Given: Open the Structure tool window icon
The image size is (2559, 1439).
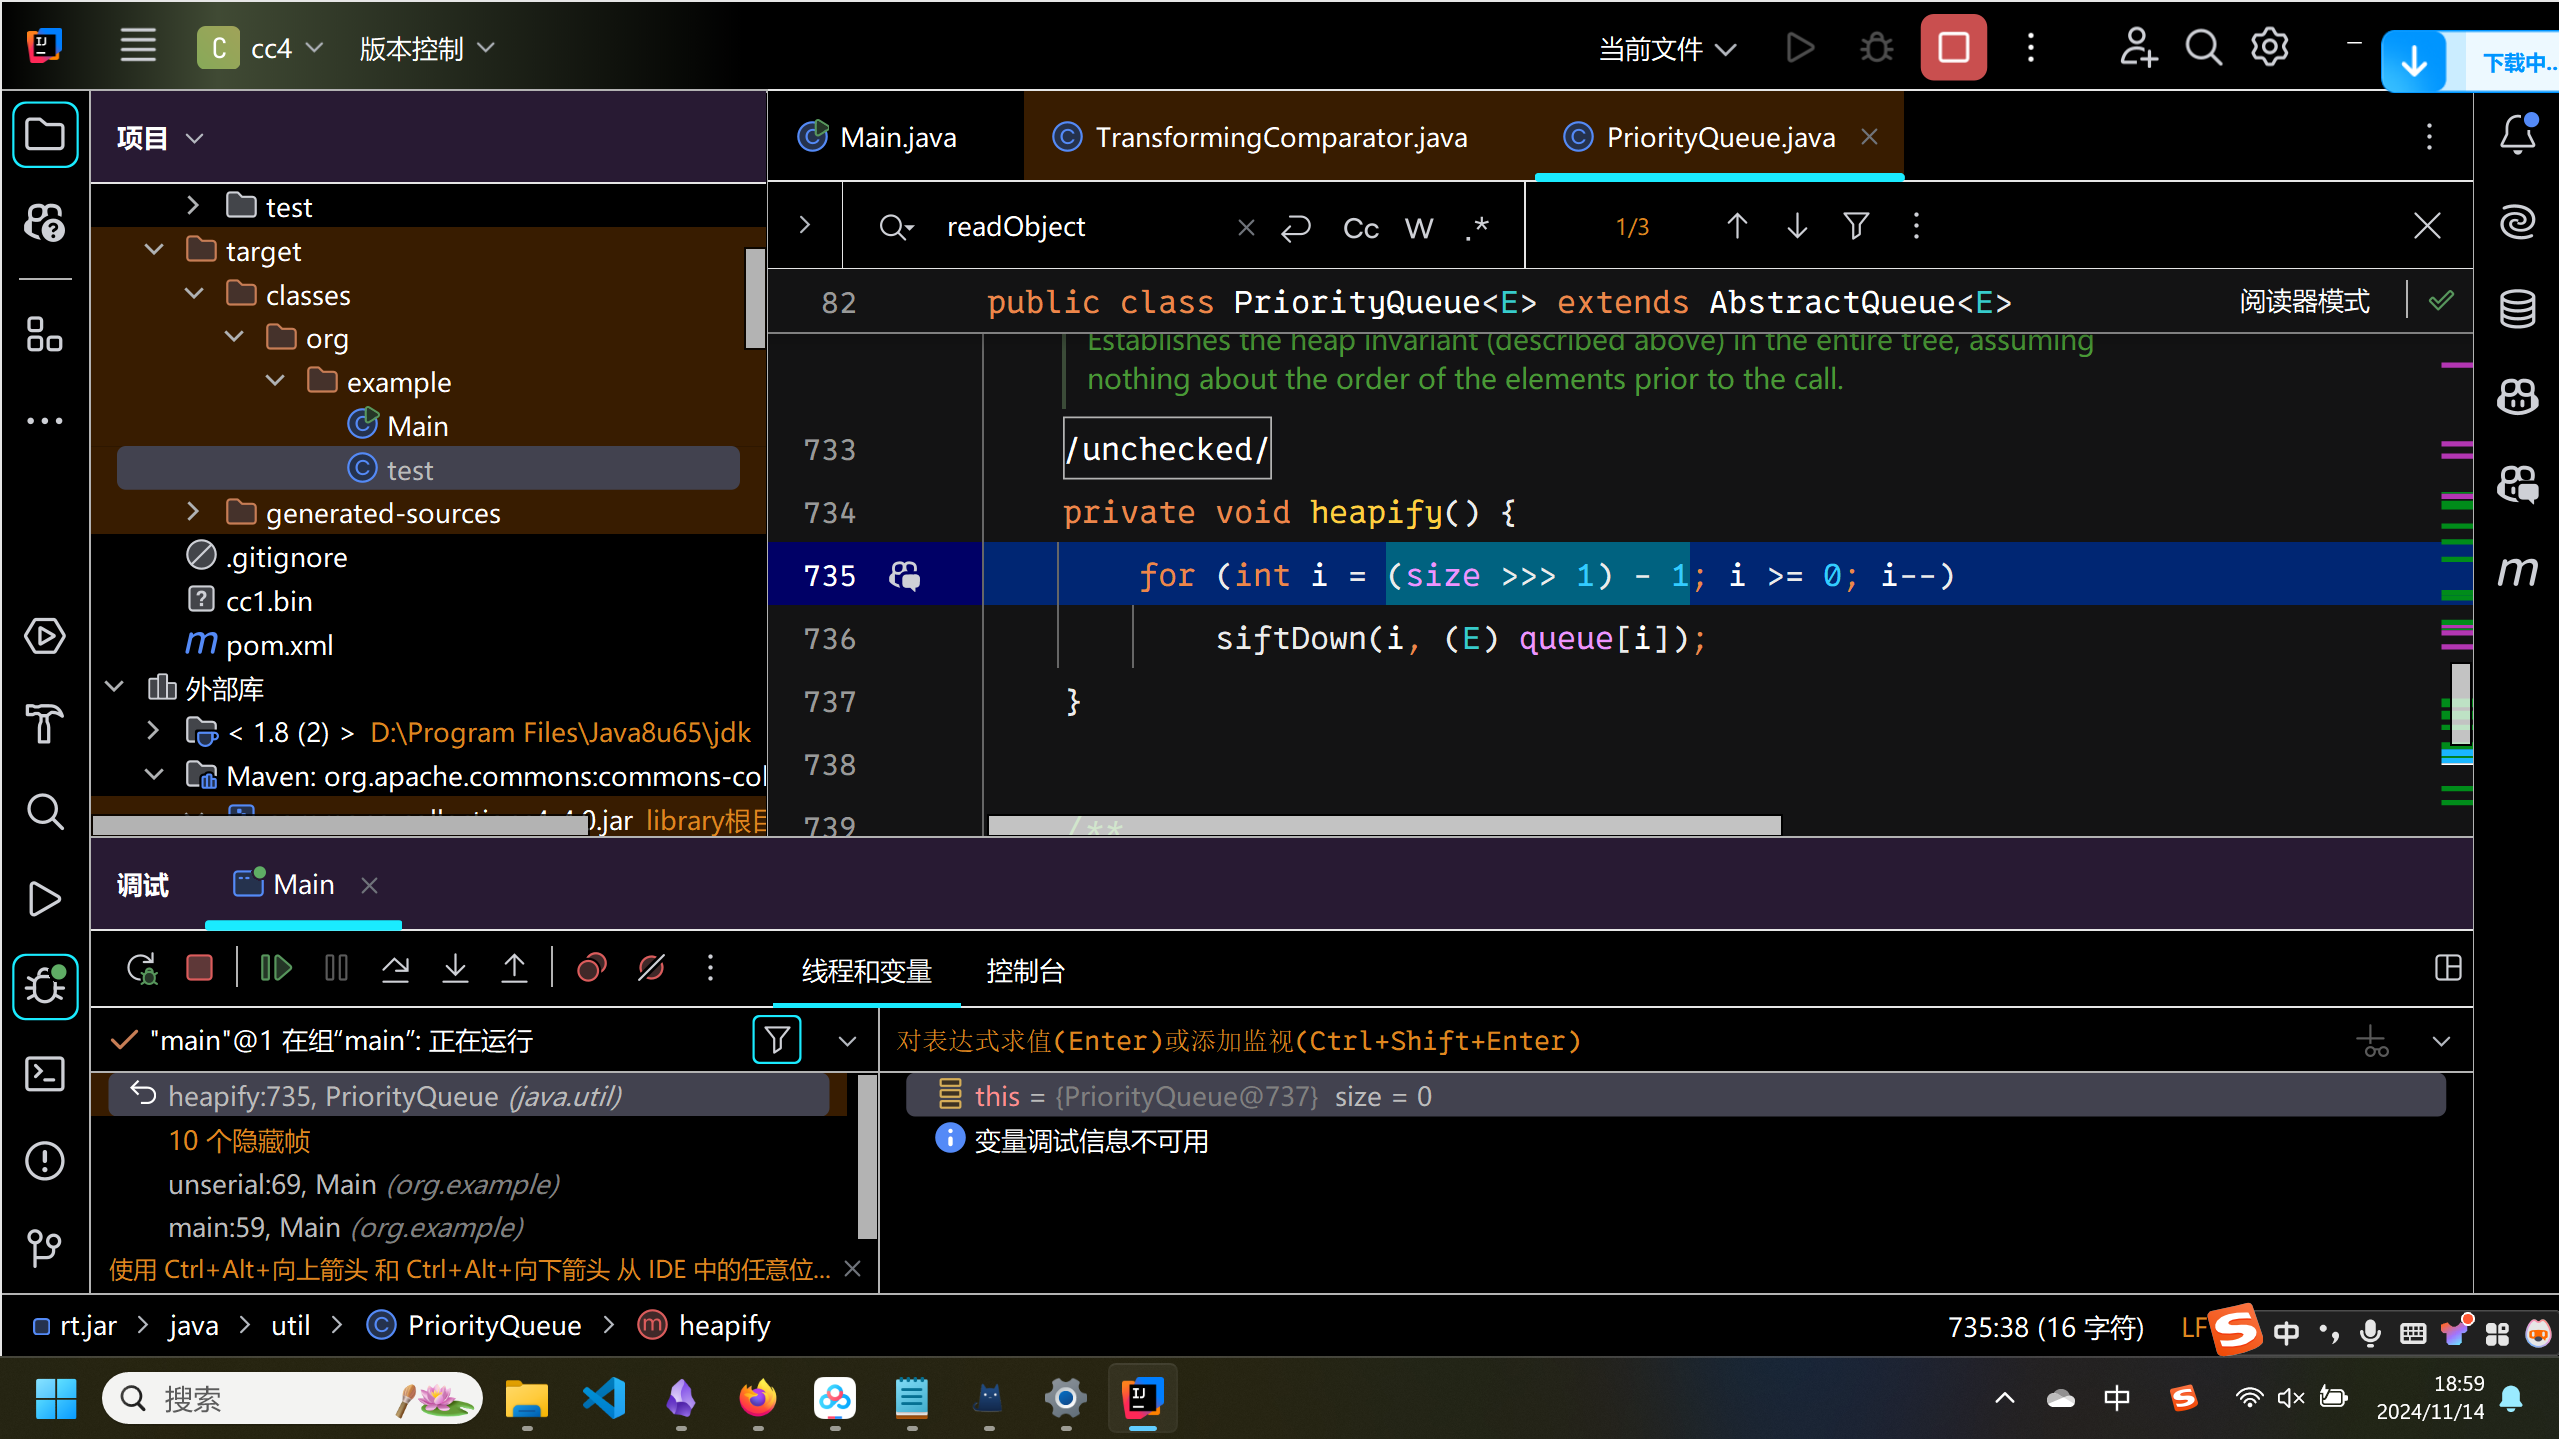Looking at the screenshot, I should coord(45,334).
